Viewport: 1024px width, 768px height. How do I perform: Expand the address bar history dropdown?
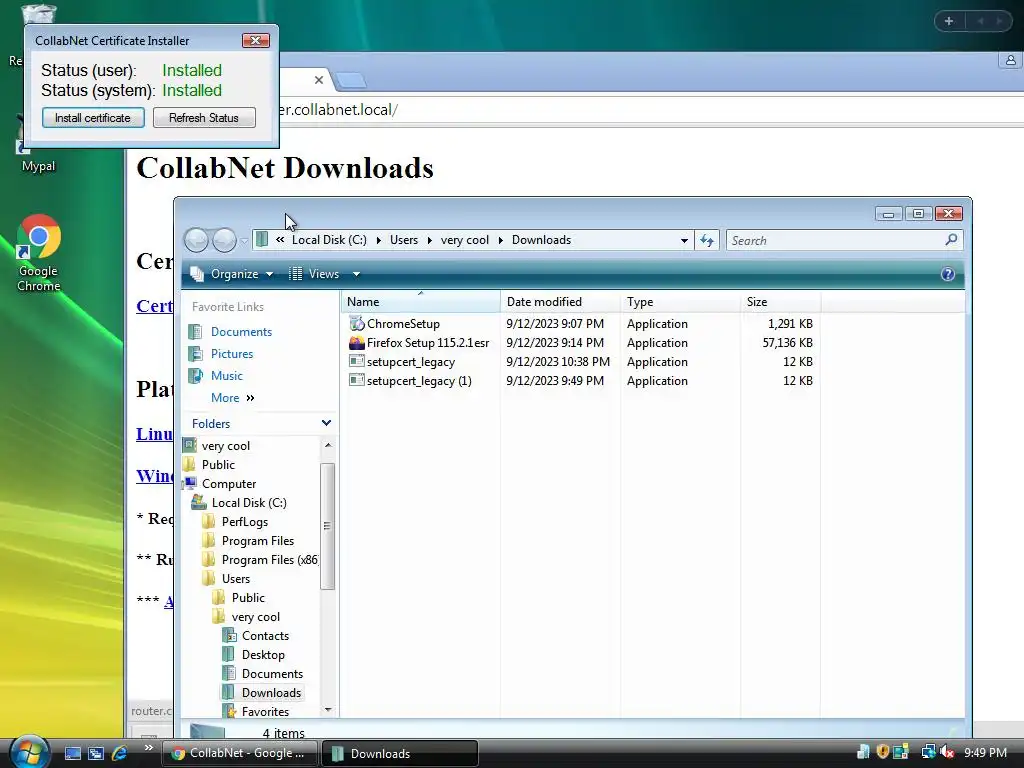point(684,240)
